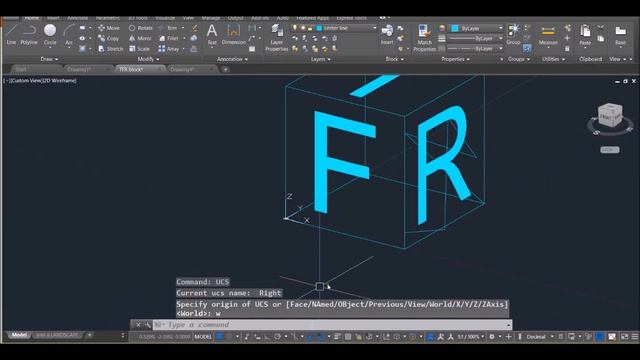This screenshot has width=640, height=360.
Task: Click the new drawing plus tab button
Action: pyautogui.click(x=225, y=69)
